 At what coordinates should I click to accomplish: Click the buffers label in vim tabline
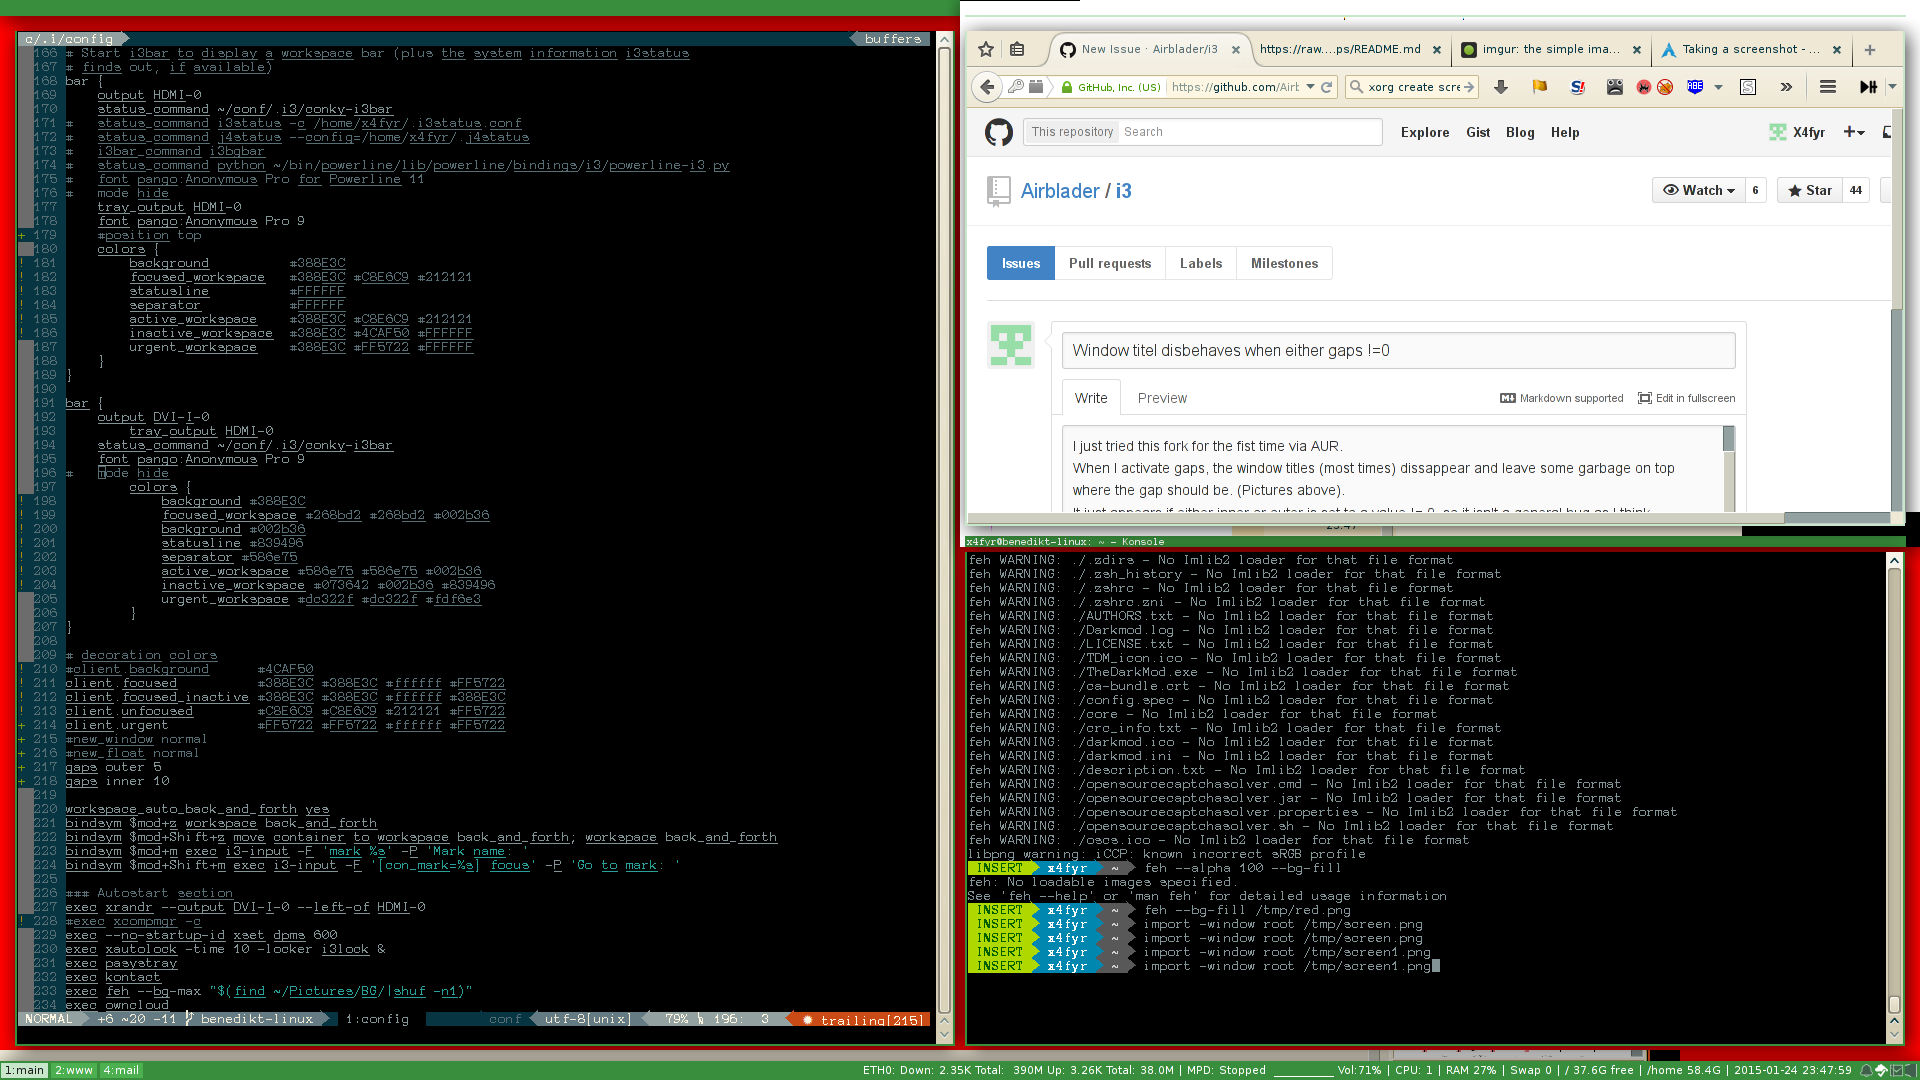pos(892,39)
